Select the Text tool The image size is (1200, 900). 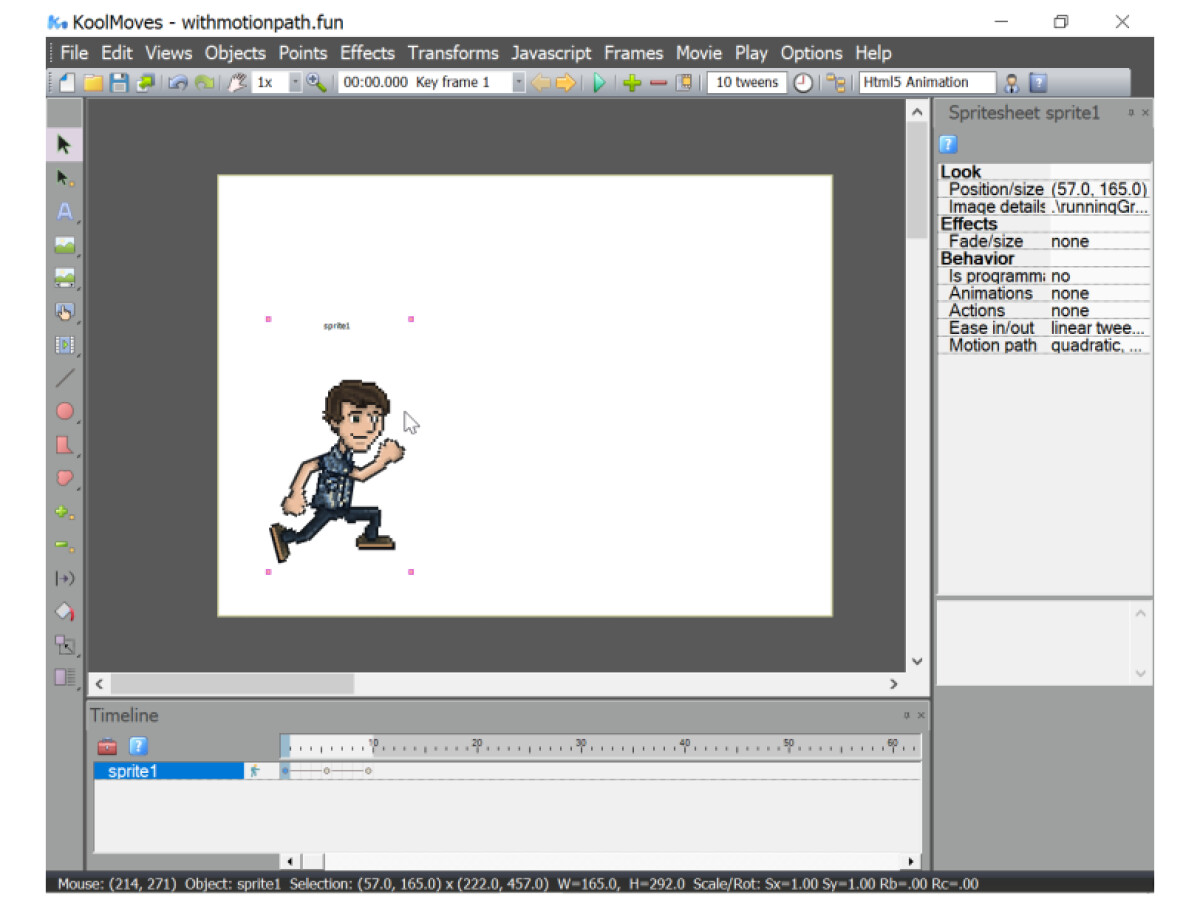pos(64,211)
